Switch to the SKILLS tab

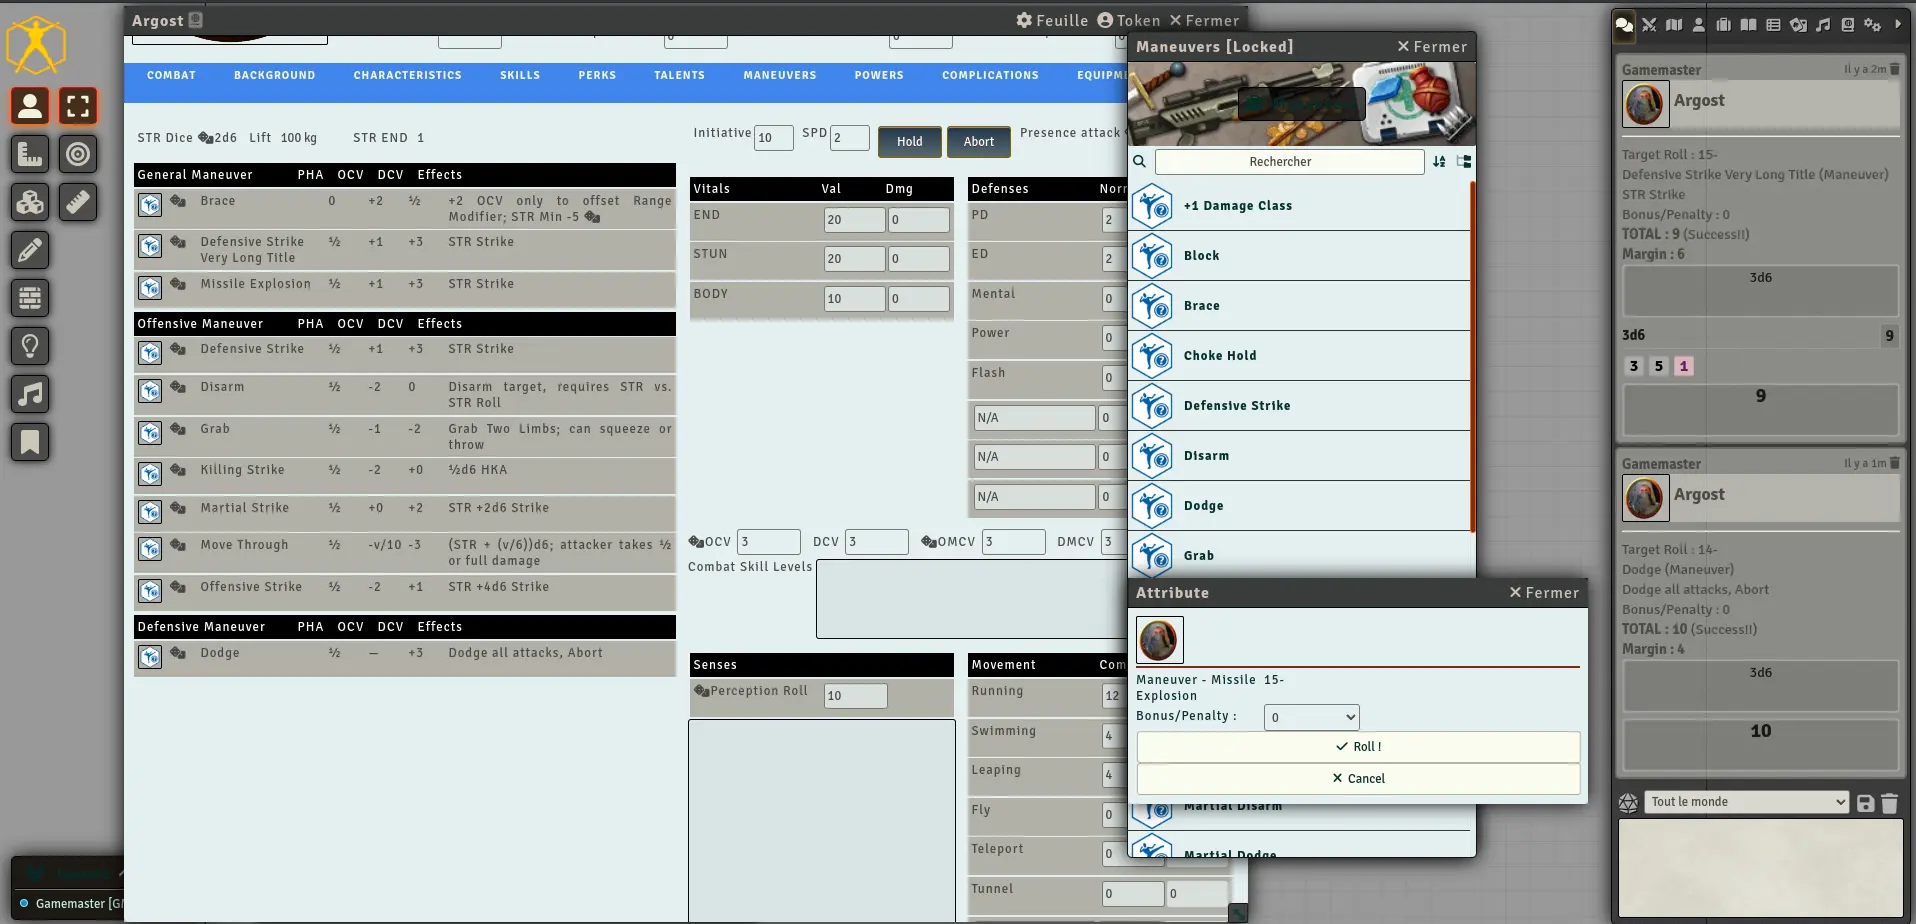[x=520, y=76]
